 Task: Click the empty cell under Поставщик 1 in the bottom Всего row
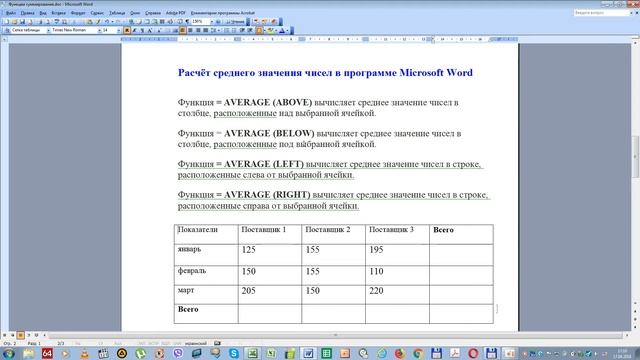270,313
